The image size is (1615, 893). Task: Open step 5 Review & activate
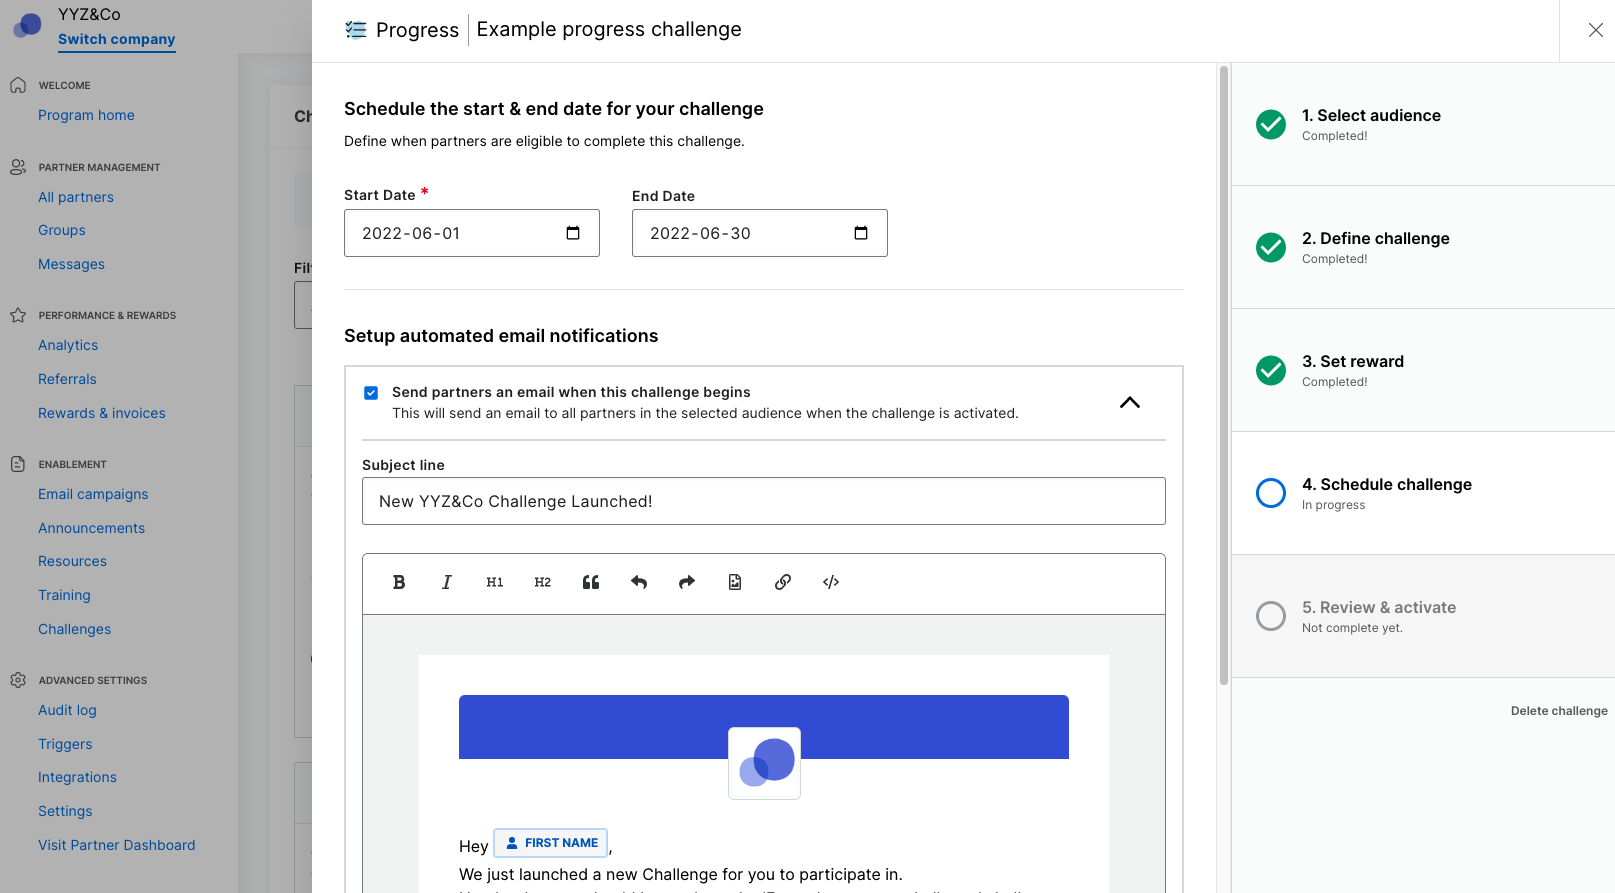(1423, 616)
